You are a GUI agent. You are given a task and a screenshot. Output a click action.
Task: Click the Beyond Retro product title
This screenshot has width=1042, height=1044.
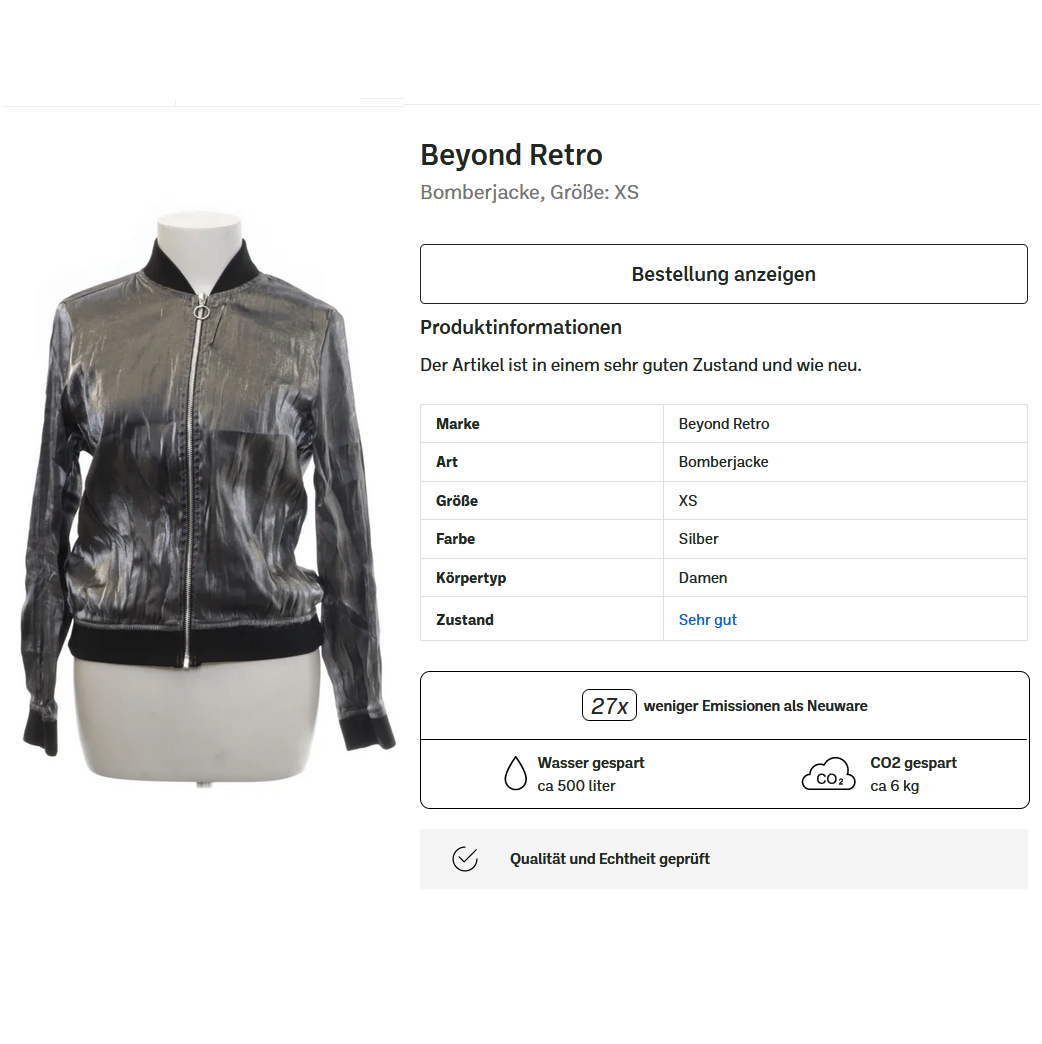(x=511, y=155)
